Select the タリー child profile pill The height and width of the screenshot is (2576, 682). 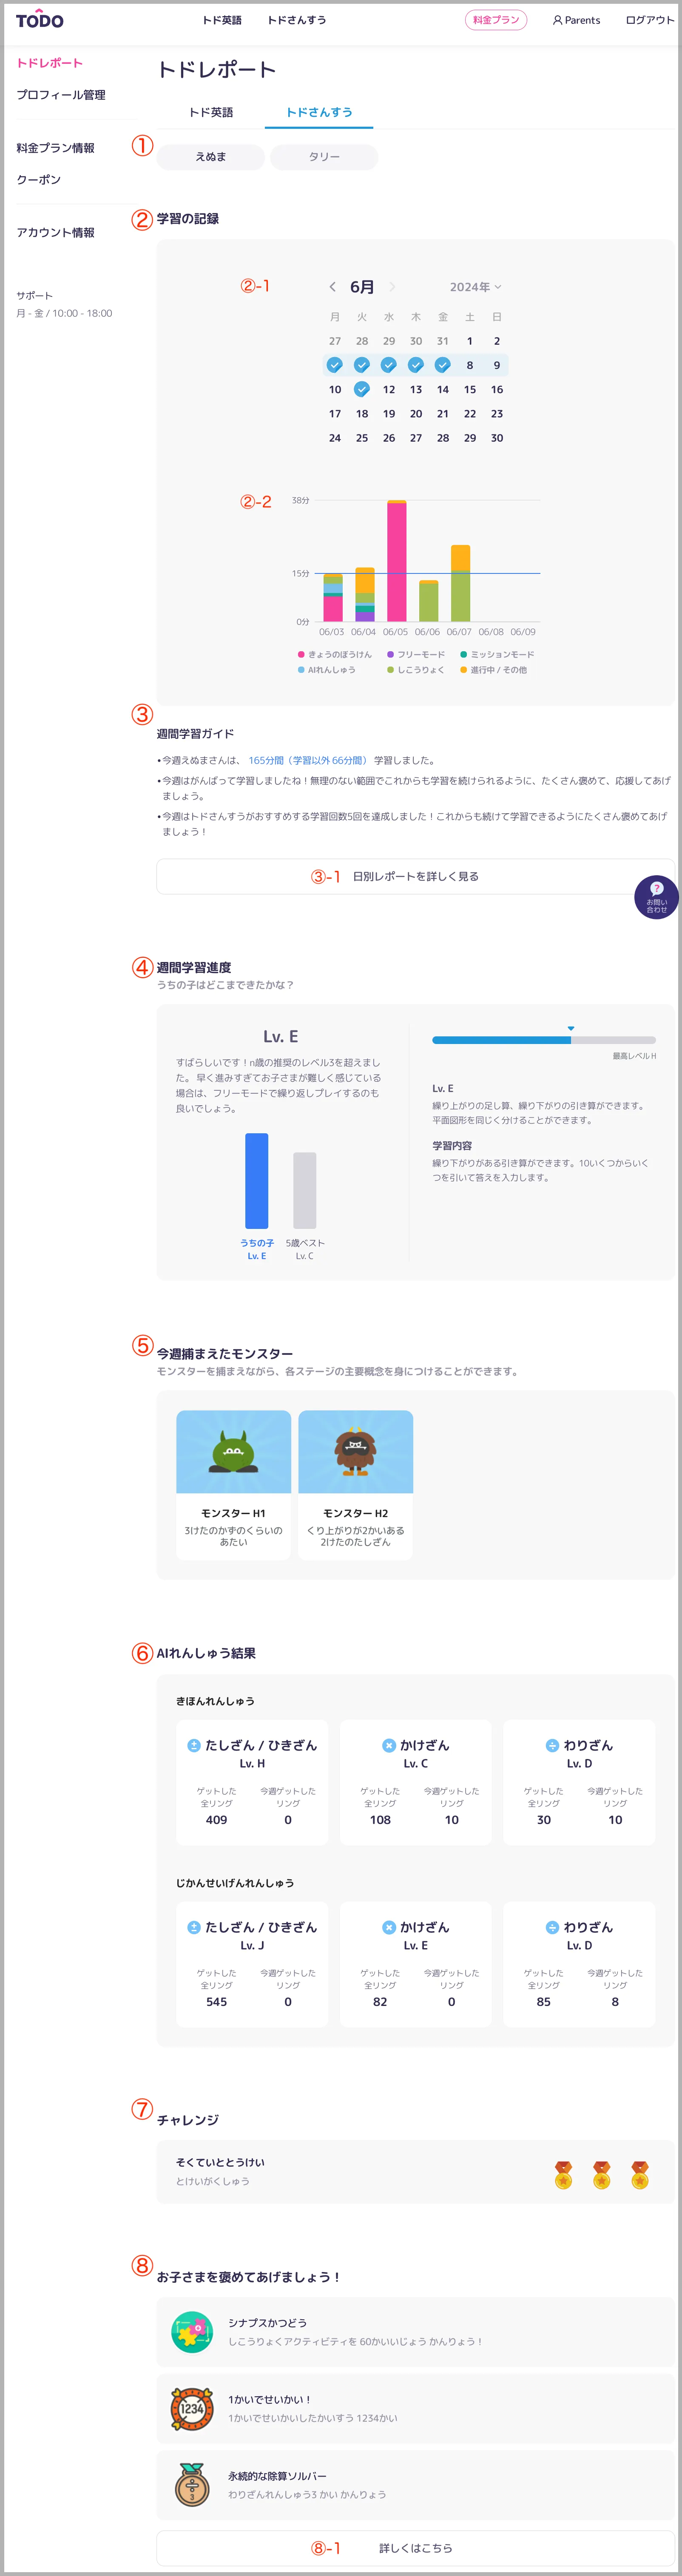(324, 157)
